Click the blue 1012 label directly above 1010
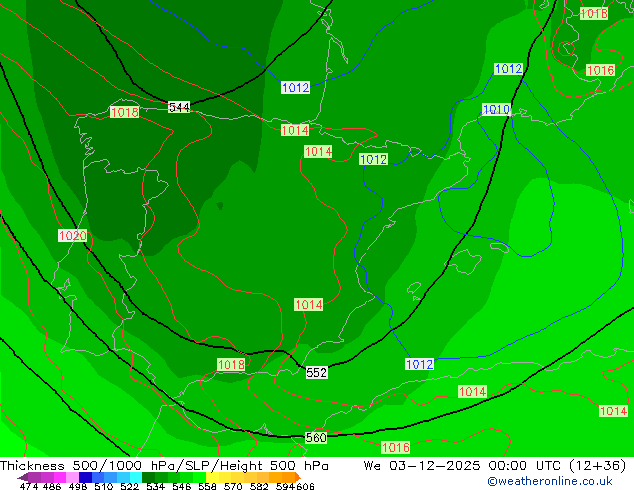Screen dimensions: 634x490 [508, 69]
